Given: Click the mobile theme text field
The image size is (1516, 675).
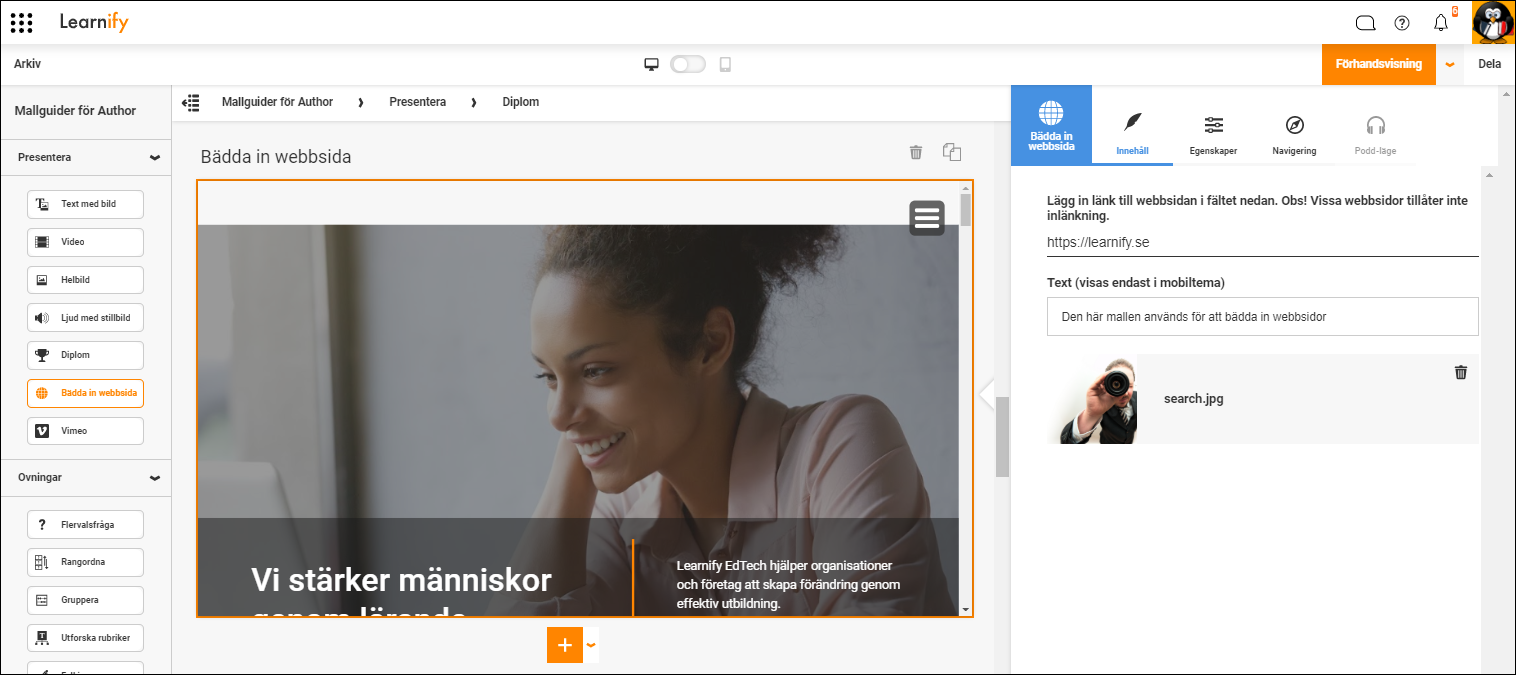Looking at the screenshot, I should tap(1262, 316).
